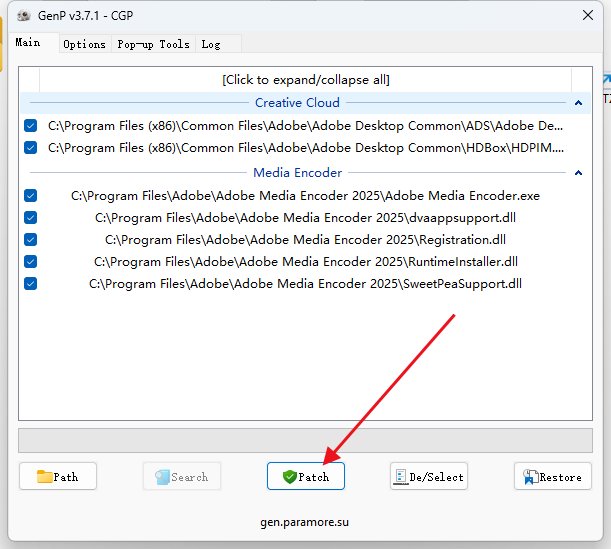Toggle Registration.dll checkbox
This screenshot has height=549, width=611.
(30, 239)
